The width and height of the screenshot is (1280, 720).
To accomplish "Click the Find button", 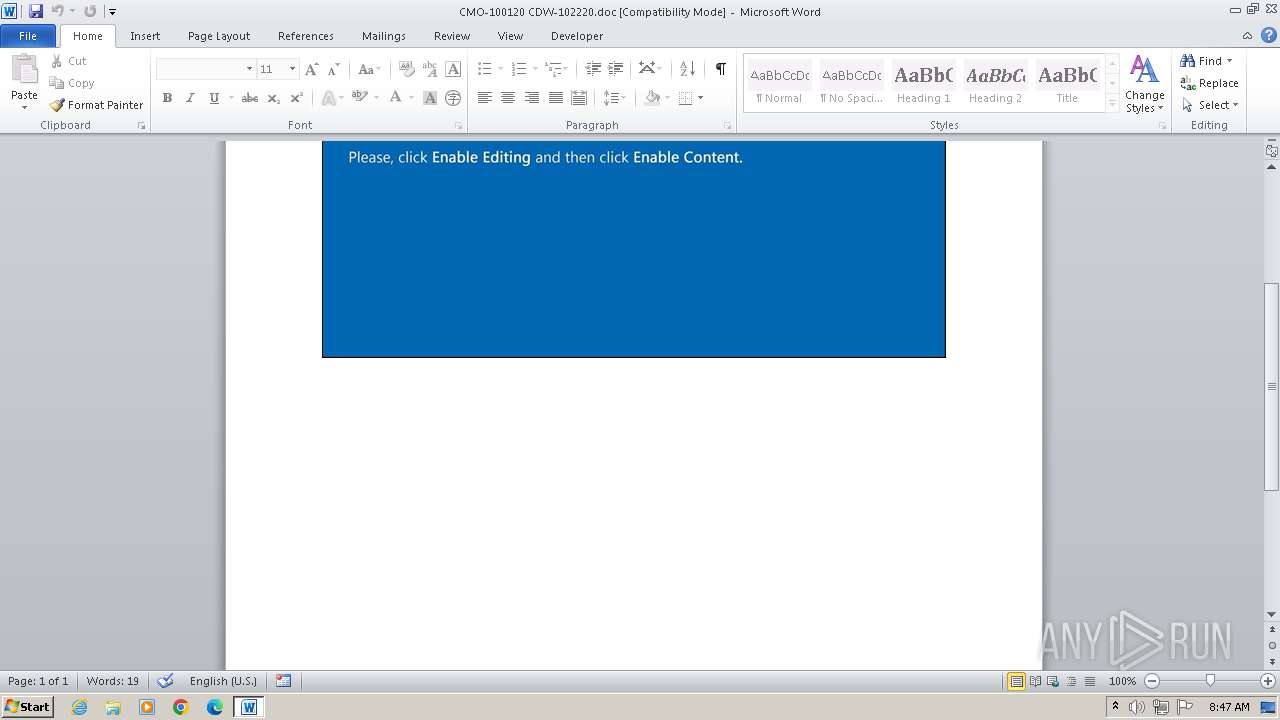I will point(1202,61).
